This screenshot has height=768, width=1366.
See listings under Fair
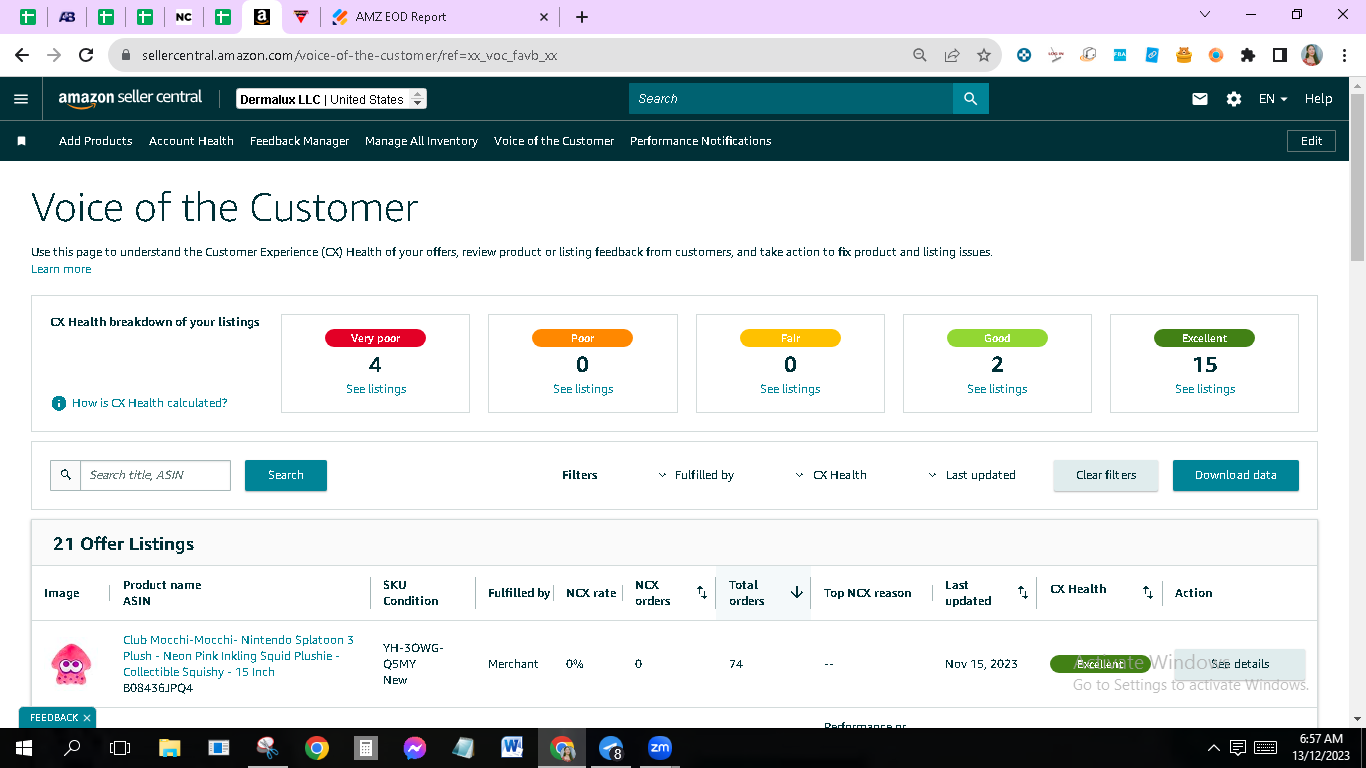[x=790, y=389]
